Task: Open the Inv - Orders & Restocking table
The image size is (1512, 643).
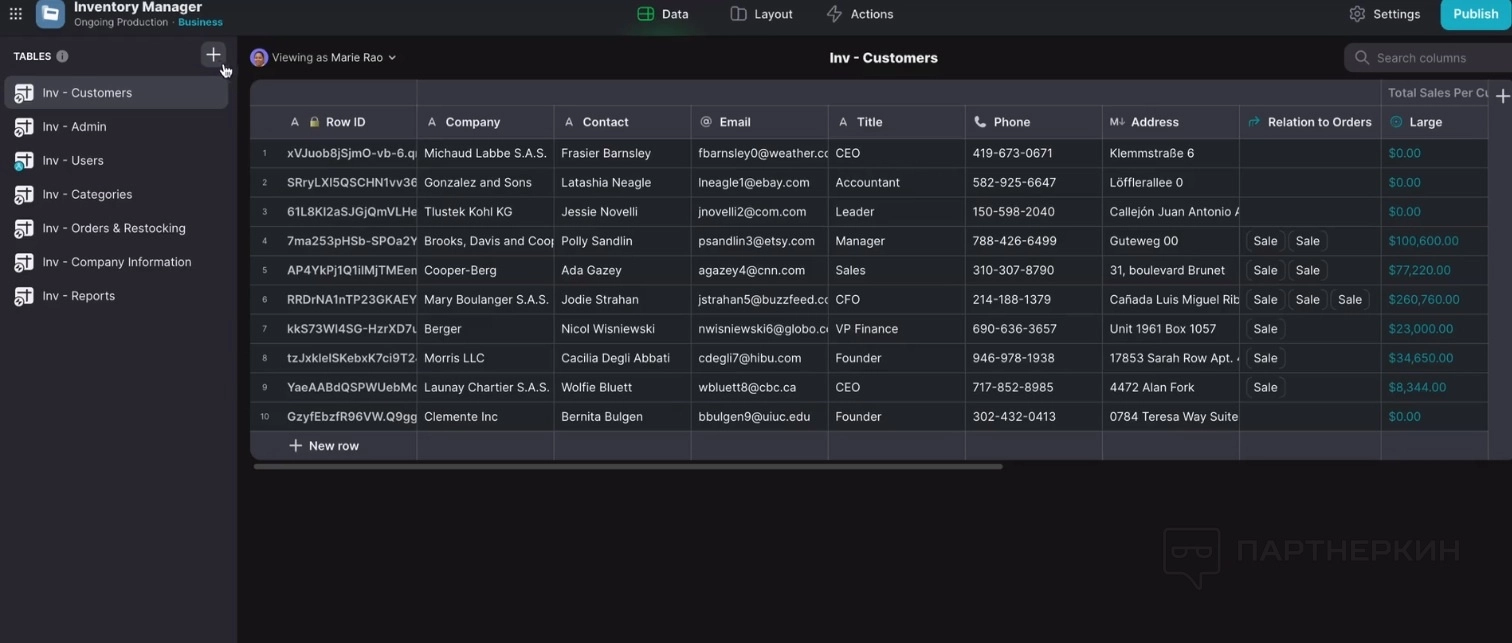Action: pyautogui.click(x=113, y=228)
